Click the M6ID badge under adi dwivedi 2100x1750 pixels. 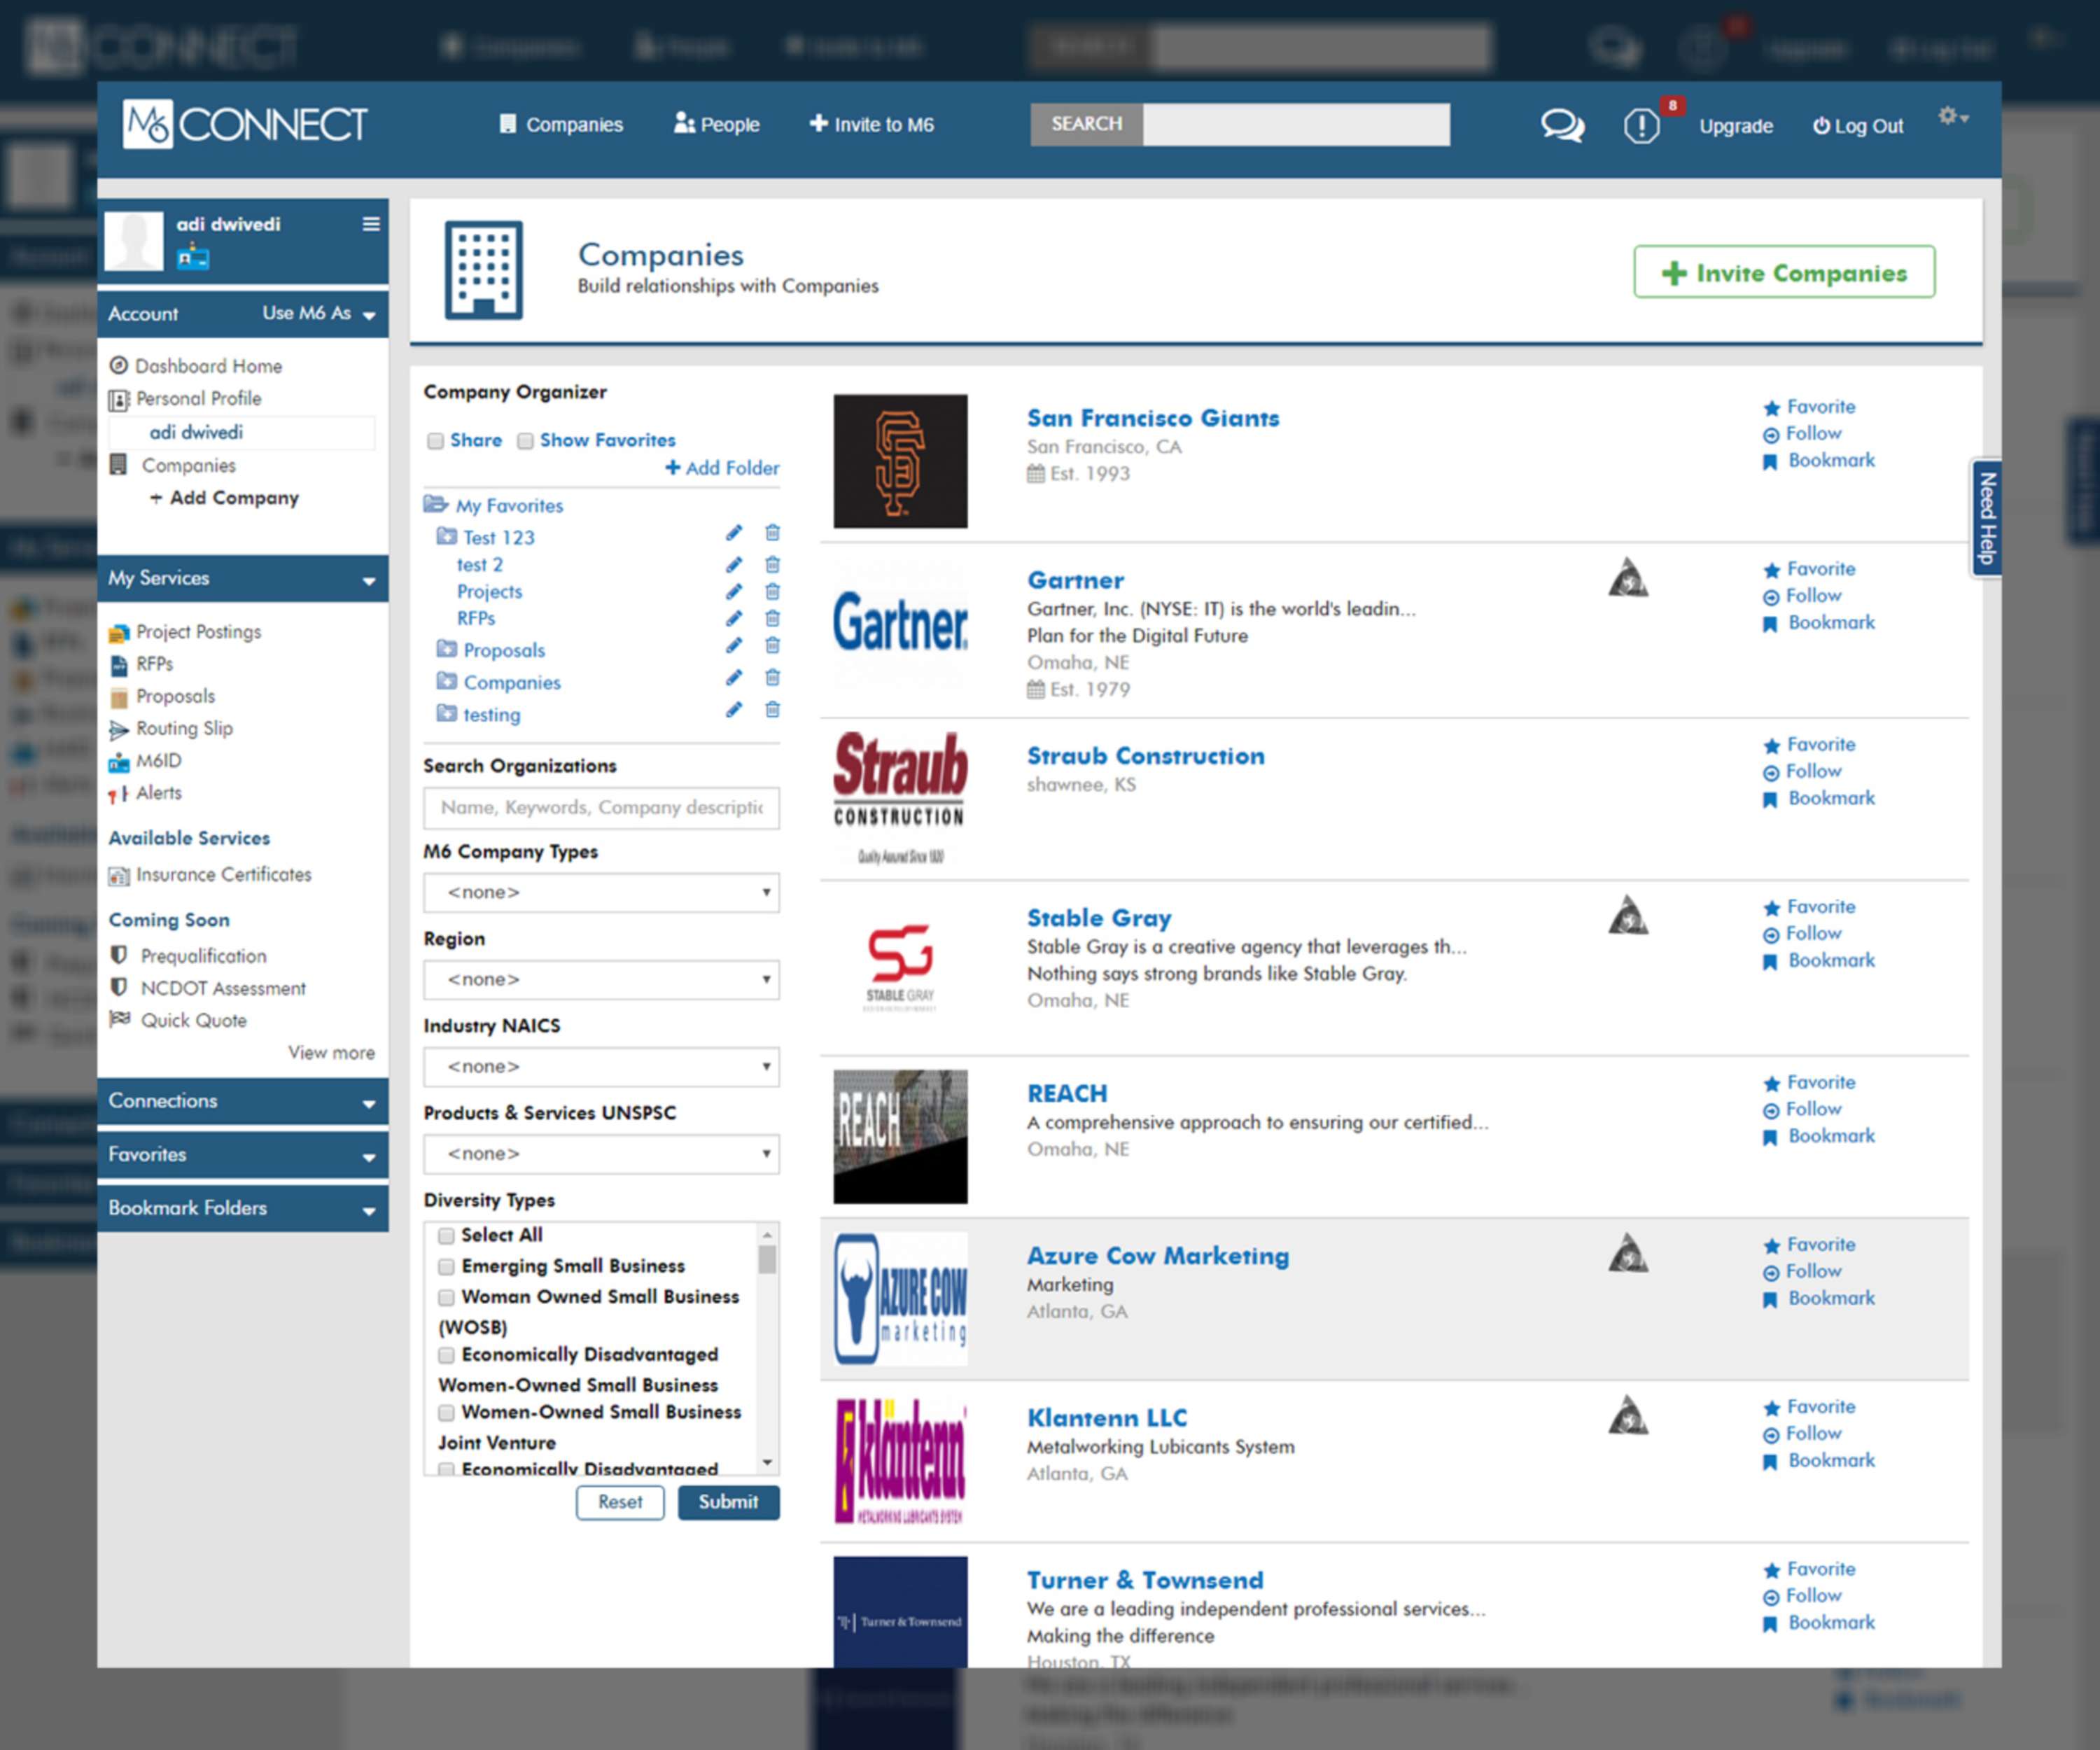click(193, 258)
